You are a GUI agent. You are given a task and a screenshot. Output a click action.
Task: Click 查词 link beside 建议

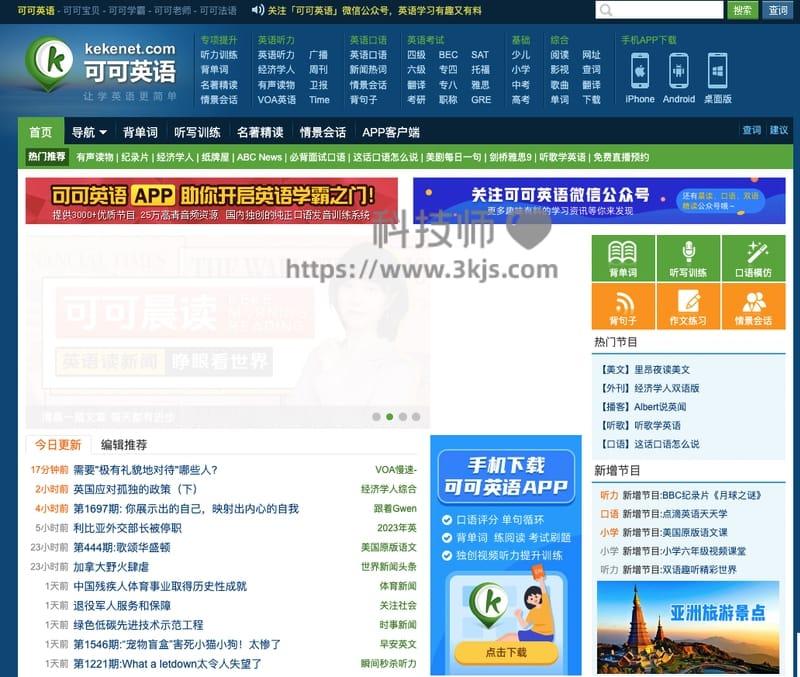(x=752, y=130)
